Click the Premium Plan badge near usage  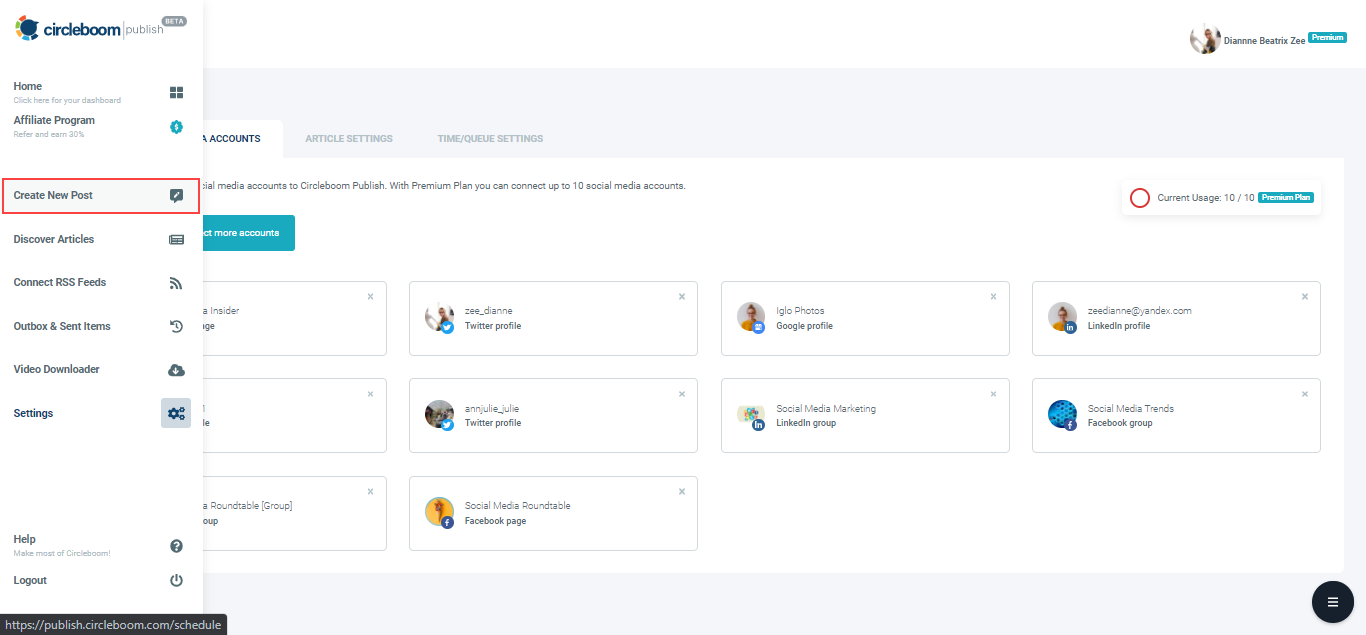tap(1285, 197)
